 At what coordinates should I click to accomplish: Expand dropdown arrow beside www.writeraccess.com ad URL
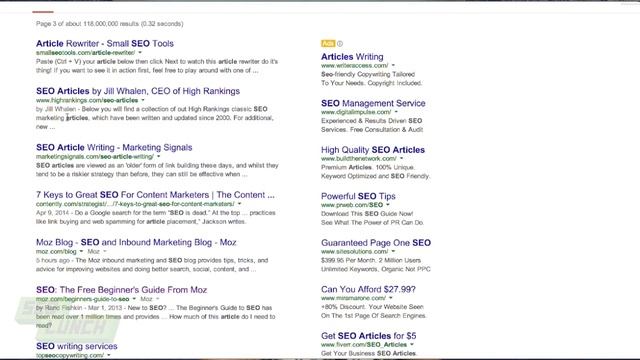(393, 65)
